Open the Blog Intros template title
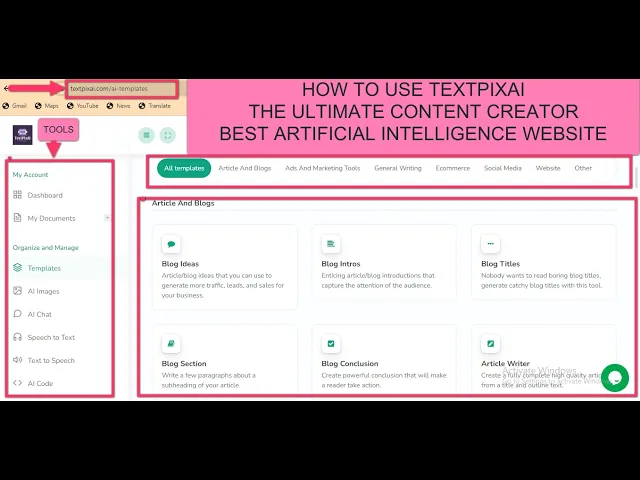The image size is (640, 480). (x=341, y=264)
